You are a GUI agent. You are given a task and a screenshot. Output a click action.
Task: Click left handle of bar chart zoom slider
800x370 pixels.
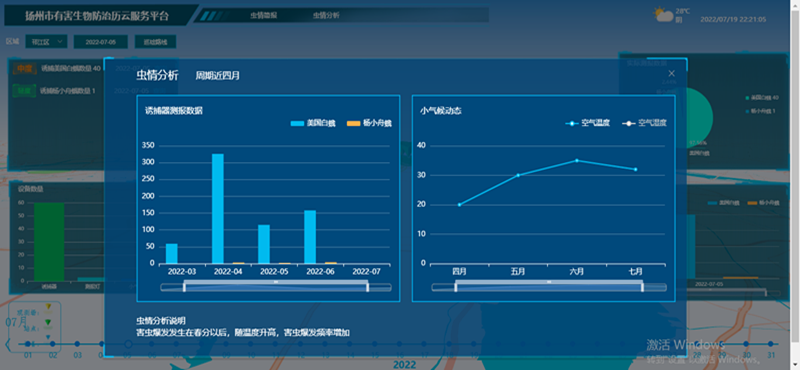(184, 287)
